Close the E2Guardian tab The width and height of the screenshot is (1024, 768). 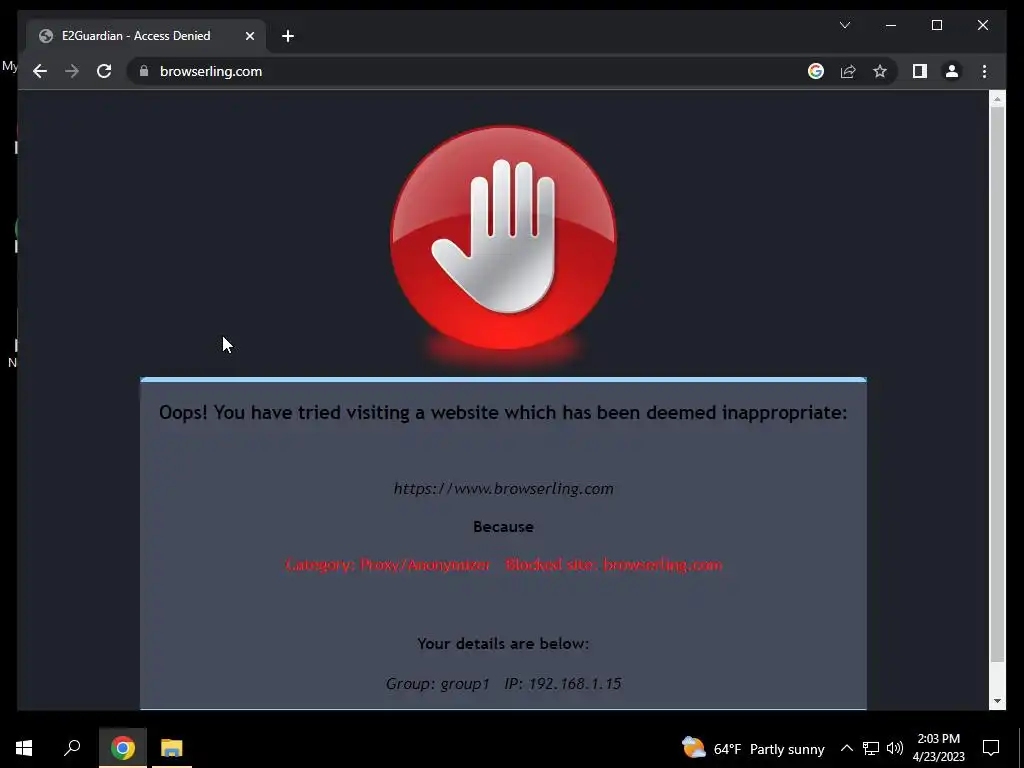[249, 36]
